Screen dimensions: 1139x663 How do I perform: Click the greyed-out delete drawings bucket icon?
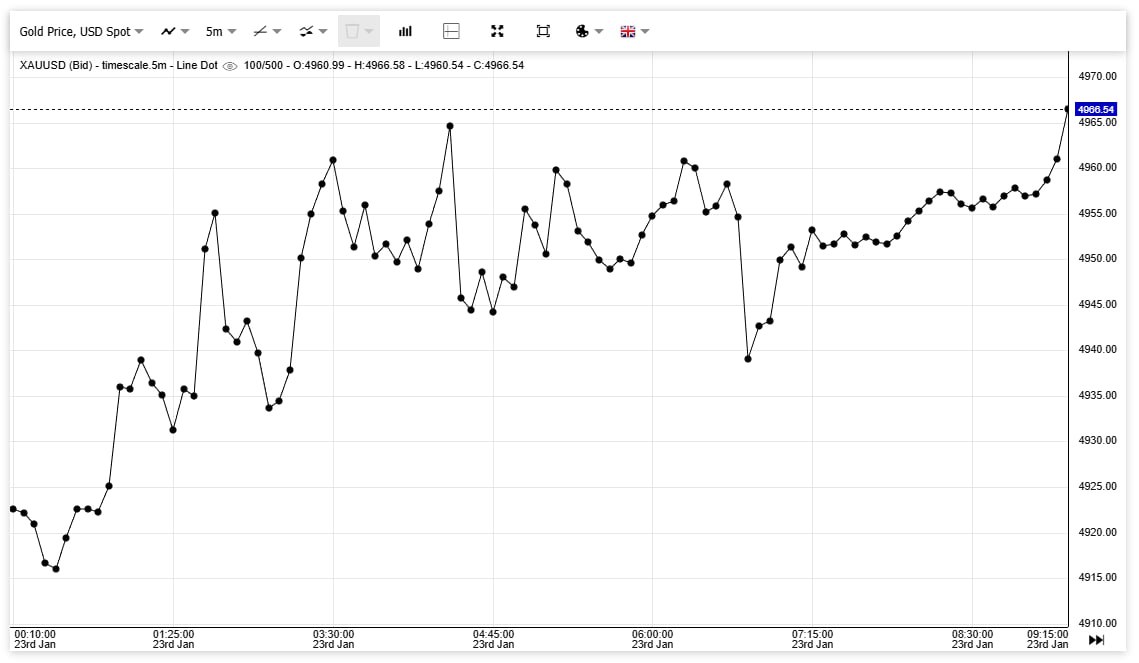[x=358, y=31]
